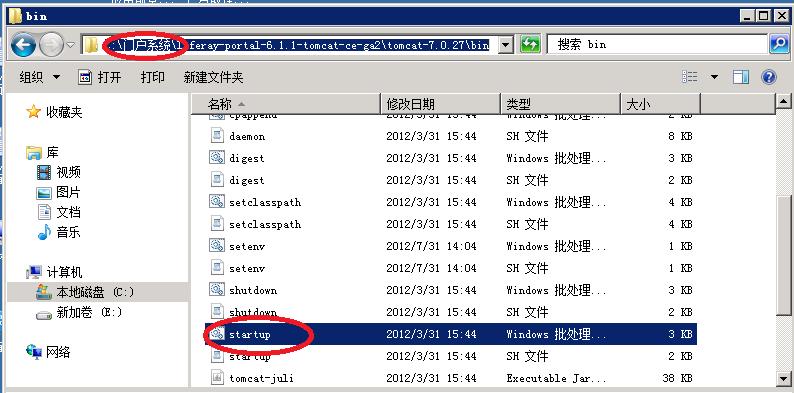Click the 打印 button

pos(152,77)
